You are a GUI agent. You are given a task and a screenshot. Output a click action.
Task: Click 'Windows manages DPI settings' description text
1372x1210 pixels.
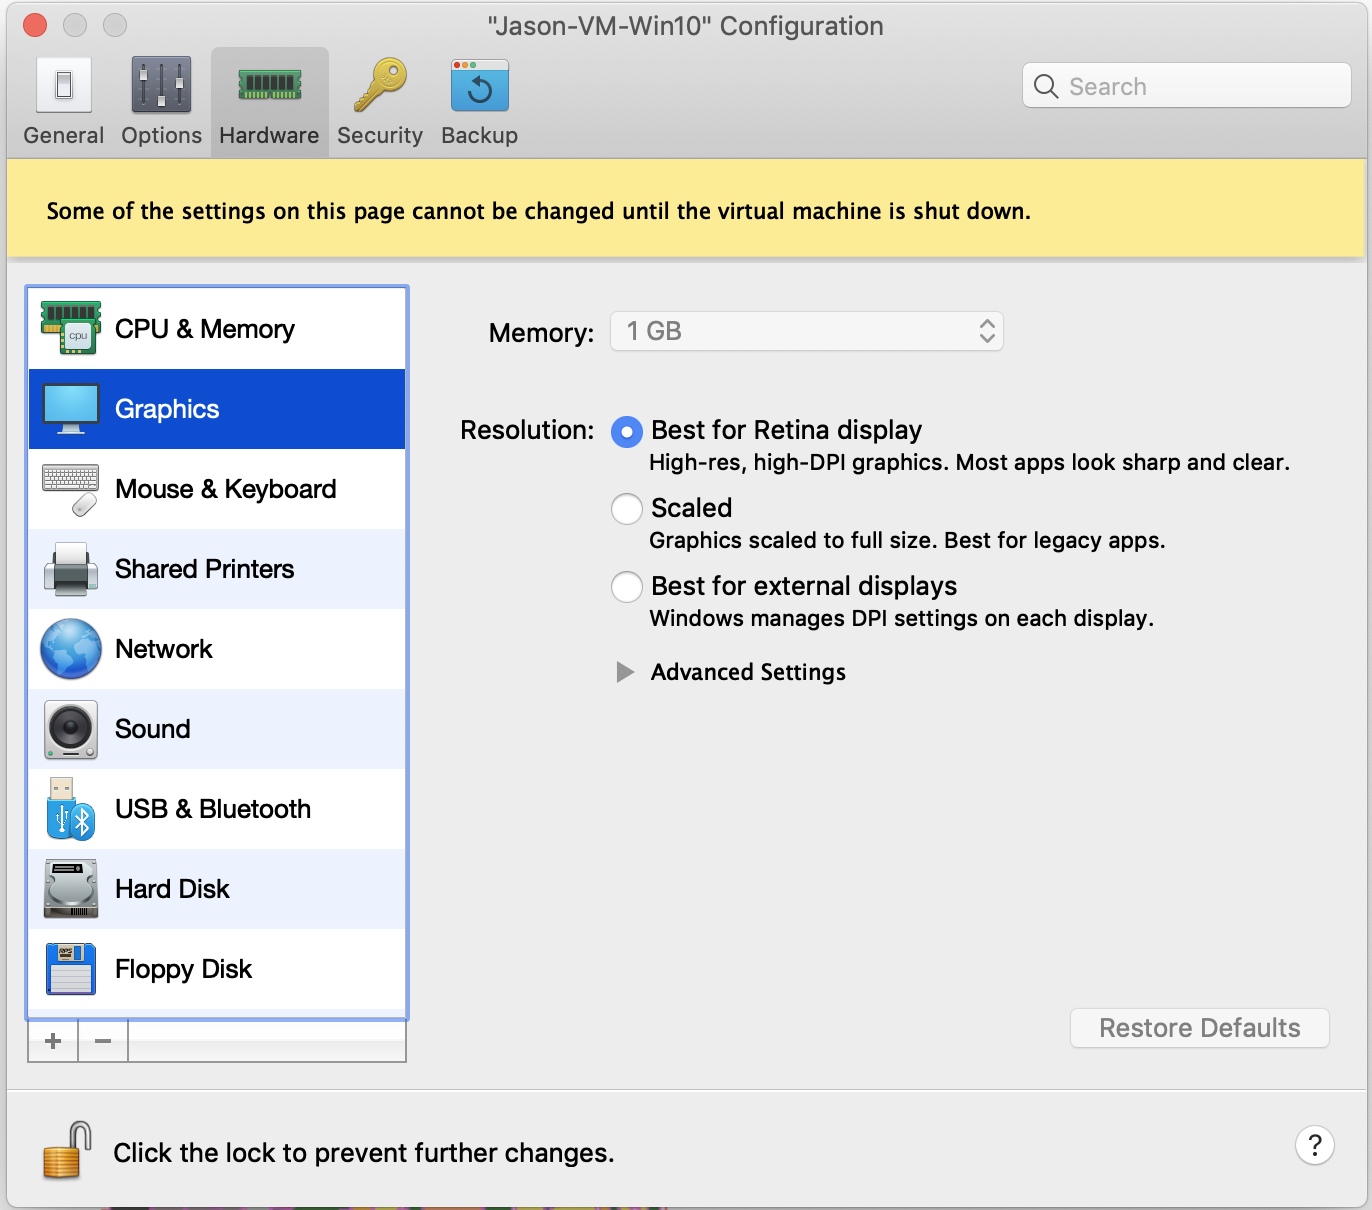click(x=902, y=618)
